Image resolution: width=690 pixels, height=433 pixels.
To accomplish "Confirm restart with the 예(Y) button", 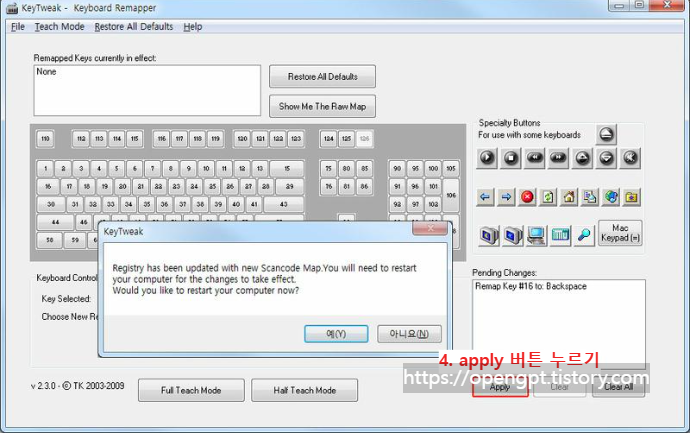I will [336, 334].
